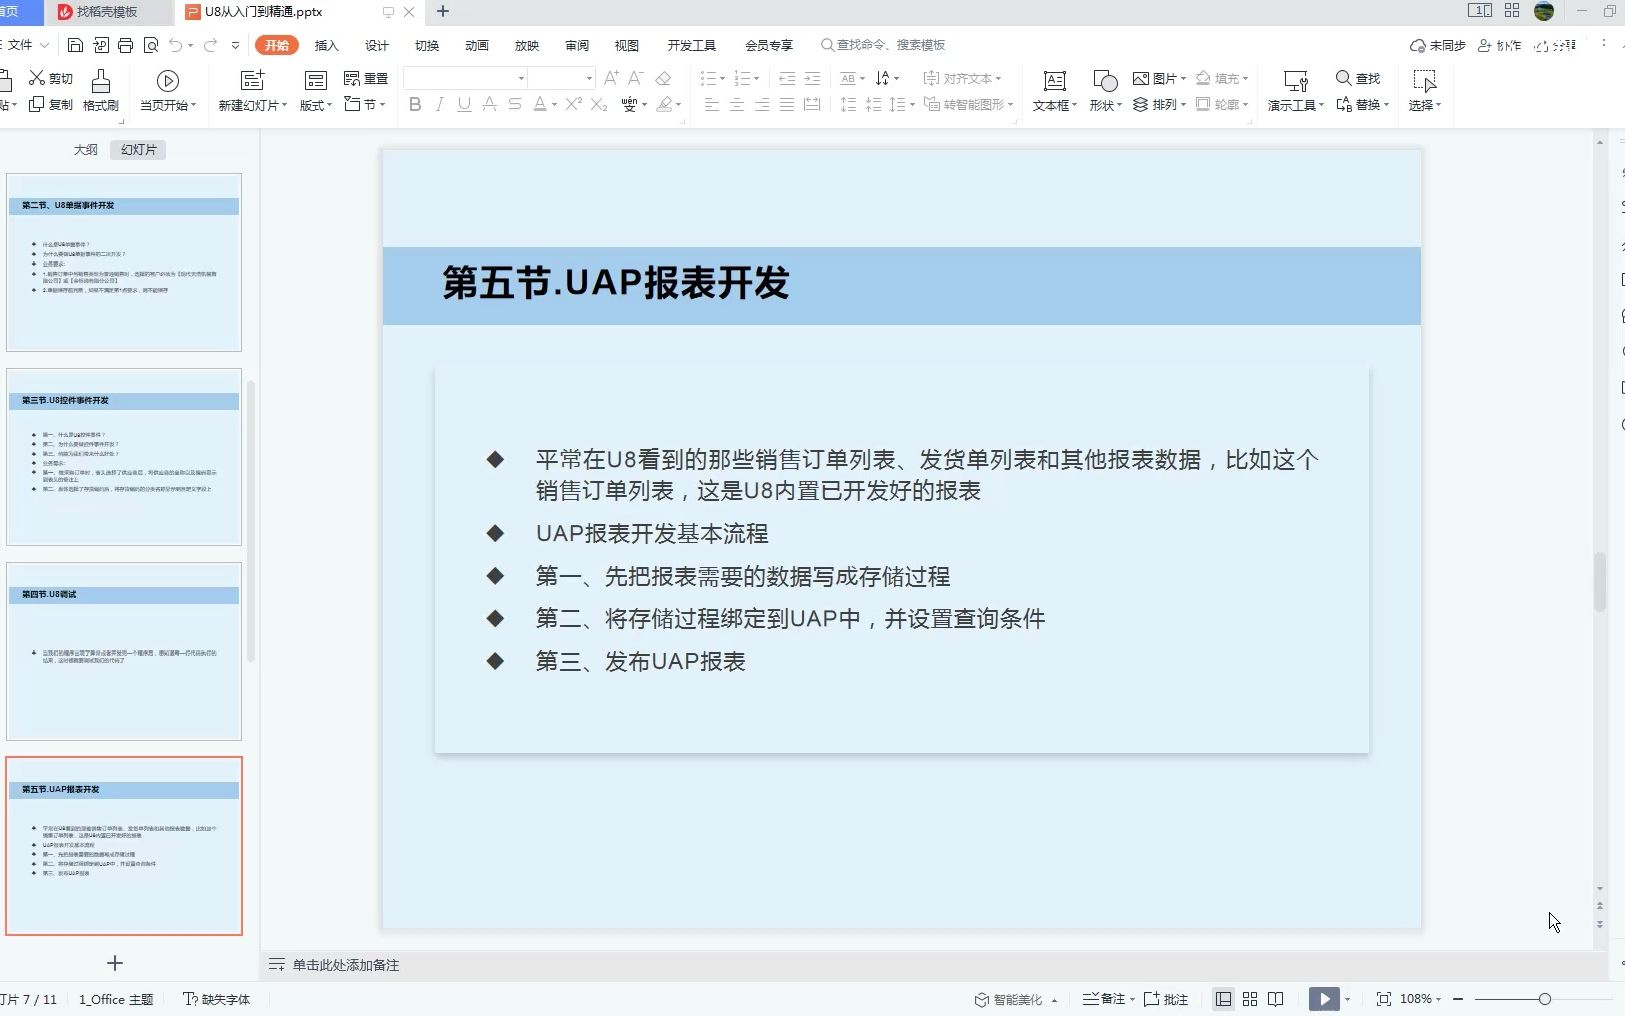Toggle bold formatting
The width and height of the screenshot is (1625, 1016).
pos(414,104)
